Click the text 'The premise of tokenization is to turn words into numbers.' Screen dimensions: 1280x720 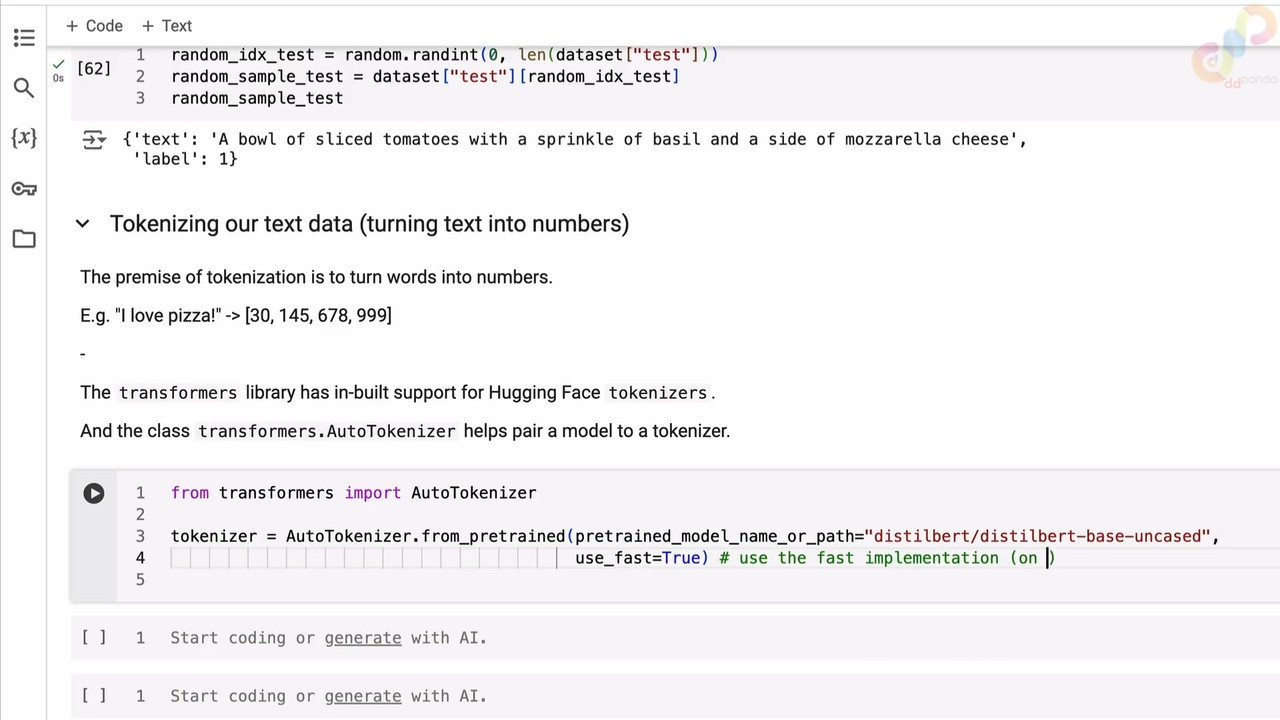click(x=316, y=277)
